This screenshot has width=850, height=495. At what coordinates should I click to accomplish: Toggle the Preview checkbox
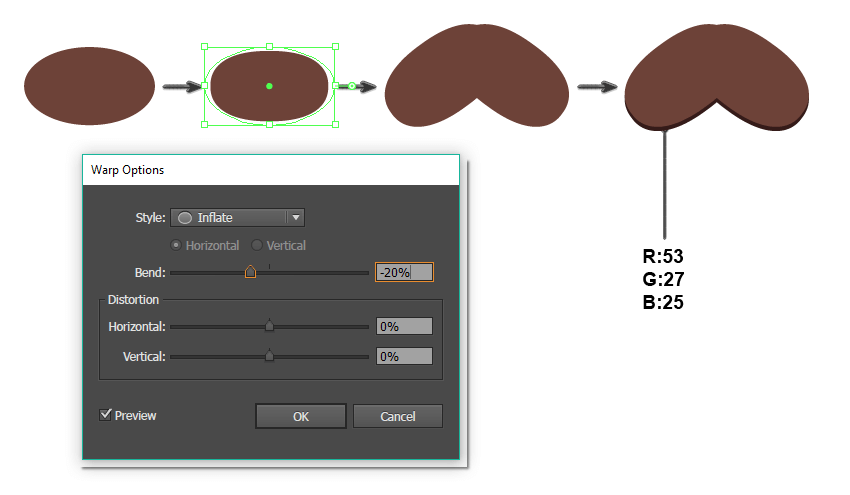[x=106, y=415]
